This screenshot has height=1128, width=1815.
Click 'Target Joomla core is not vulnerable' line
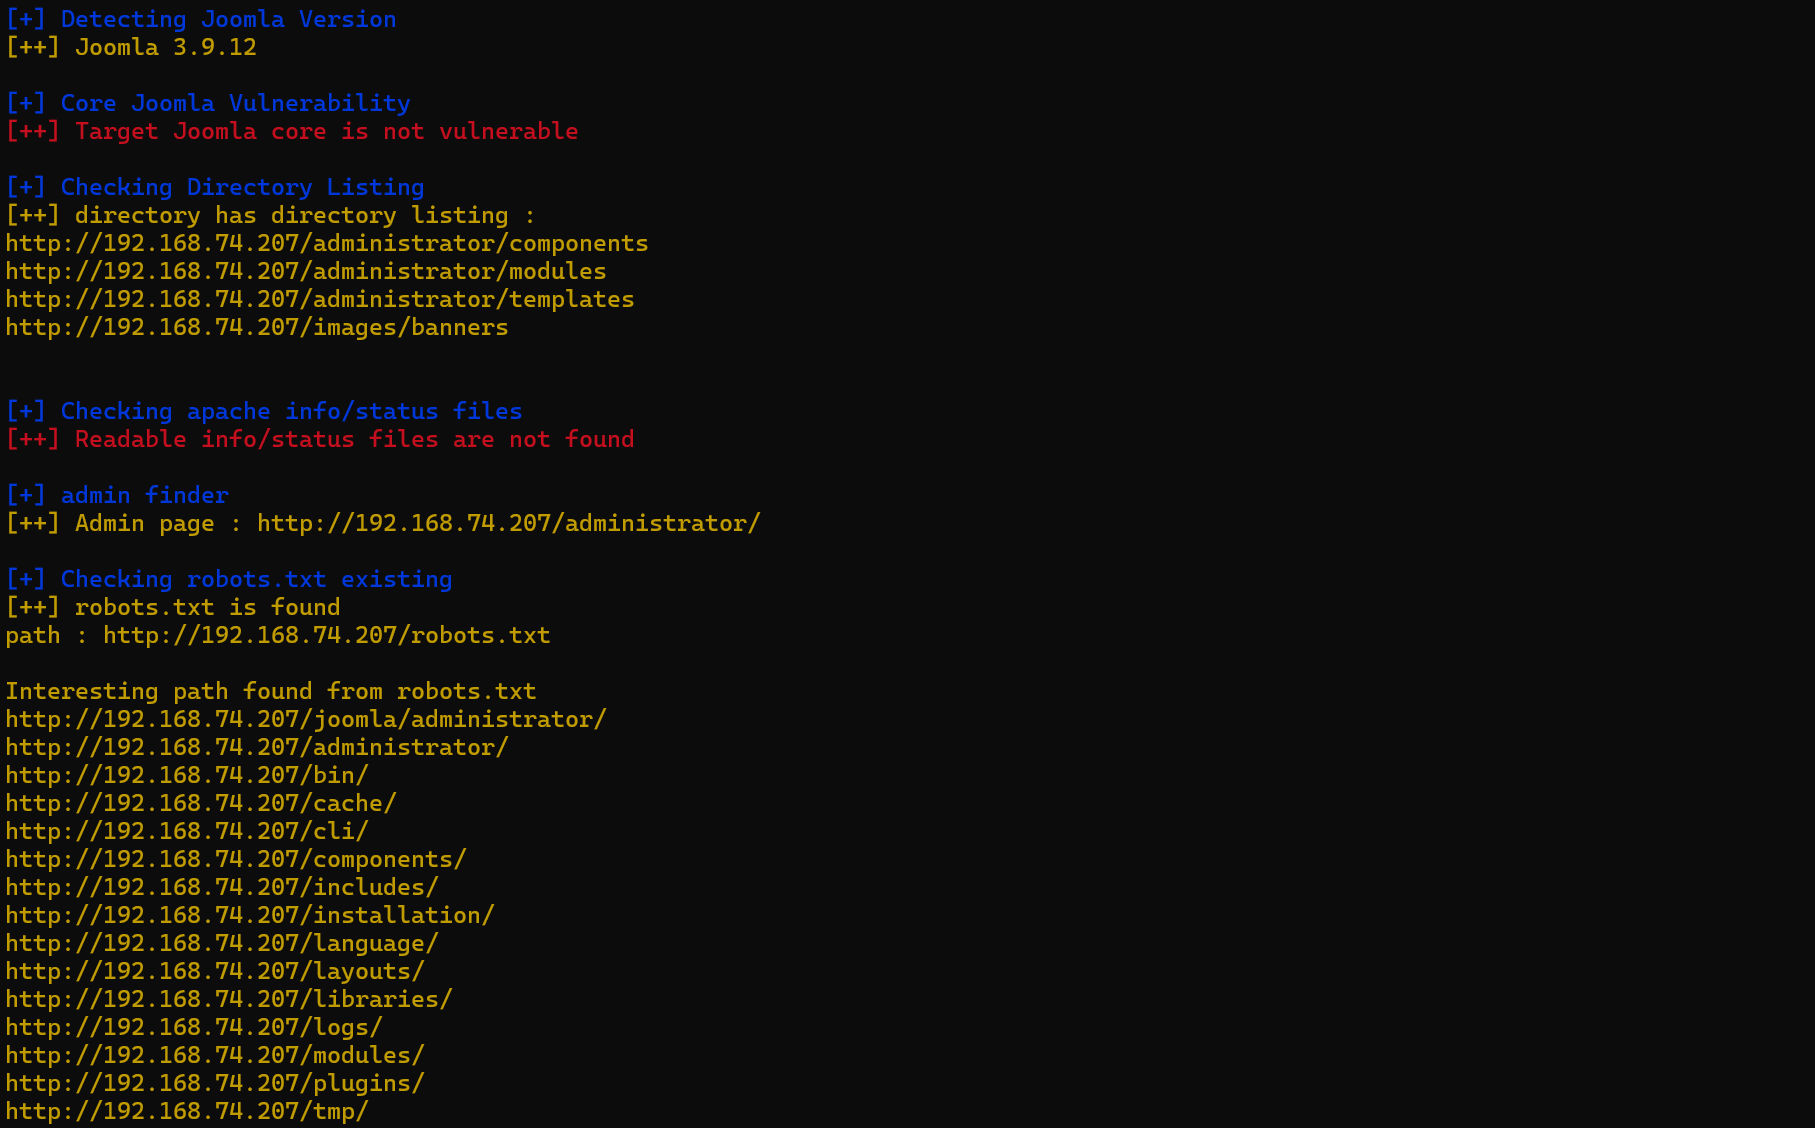click(x=292, y=131)
